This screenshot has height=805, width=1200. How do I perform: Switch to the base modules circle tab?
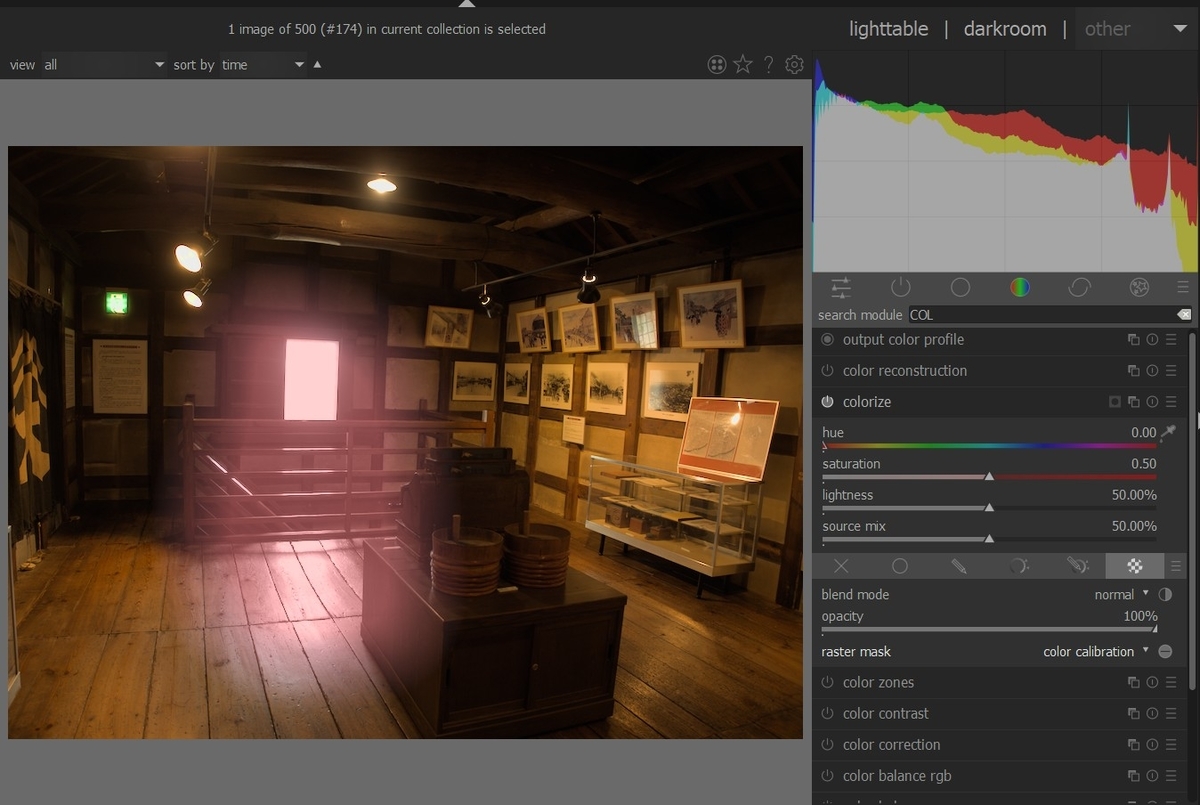coord(960,288)
